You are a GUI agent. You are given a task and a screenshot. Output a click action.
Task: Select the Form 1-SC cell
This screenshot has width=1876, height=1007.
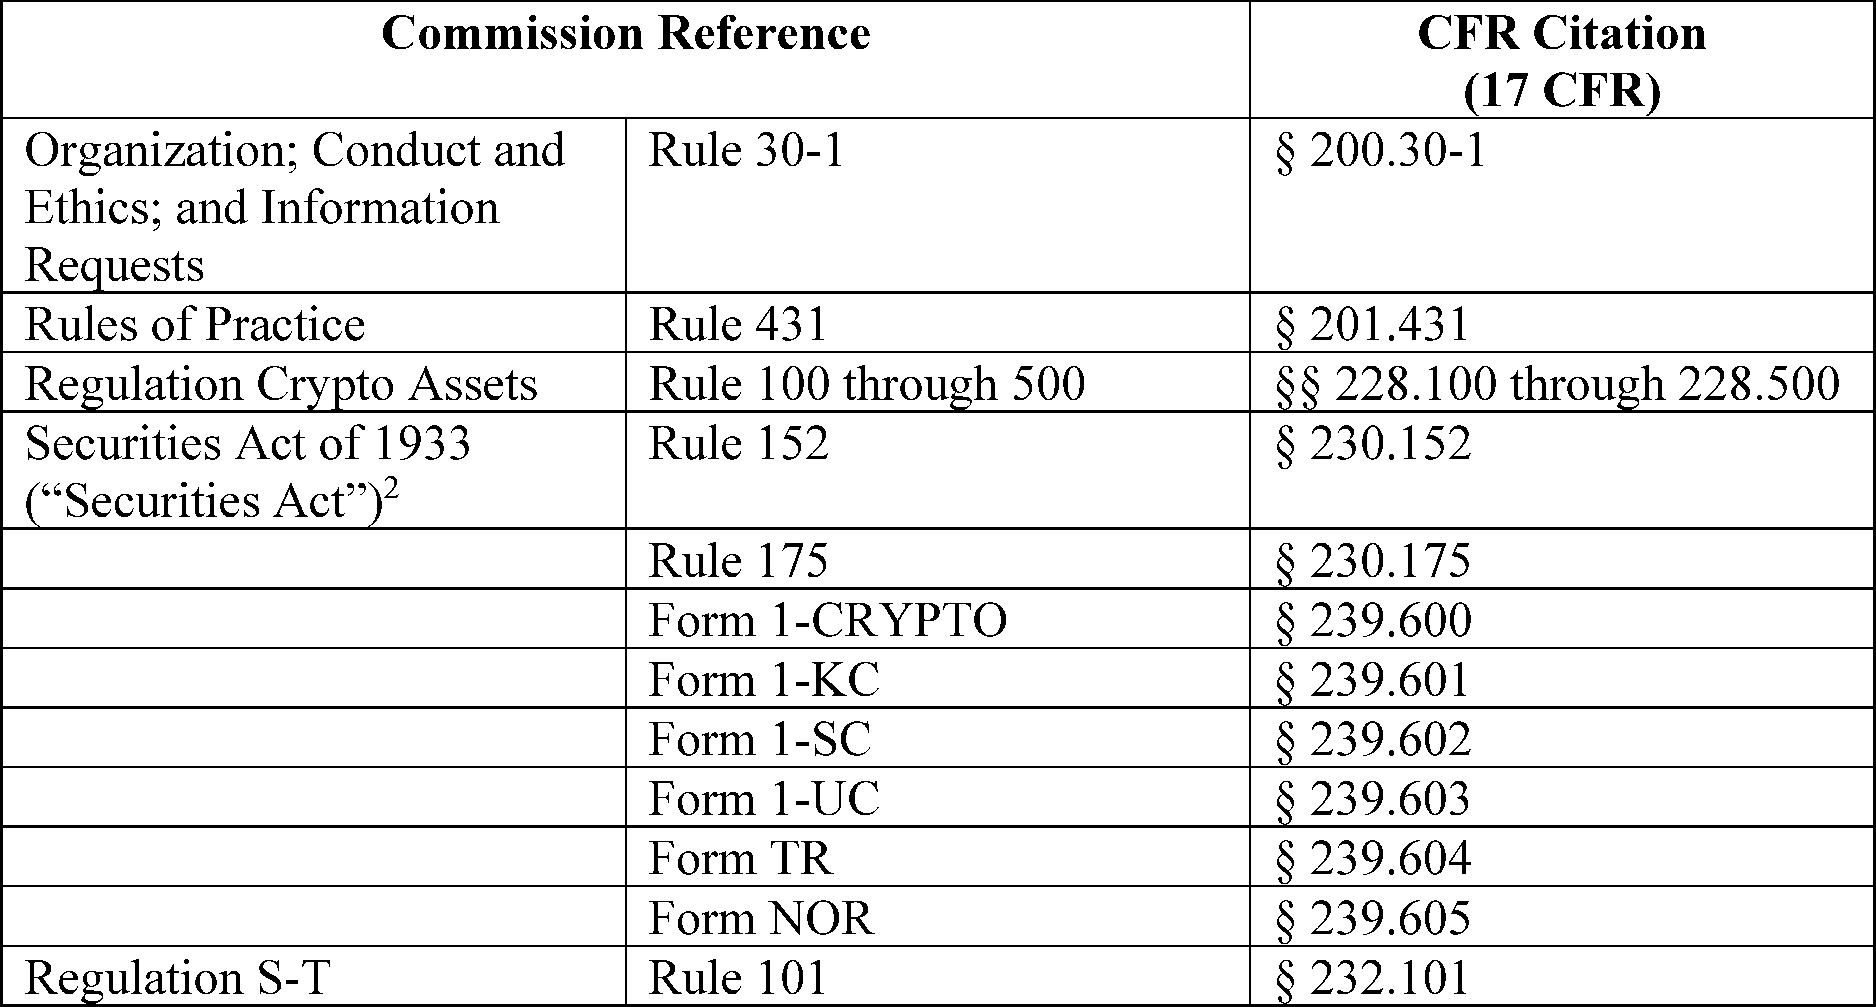point(938,737)
